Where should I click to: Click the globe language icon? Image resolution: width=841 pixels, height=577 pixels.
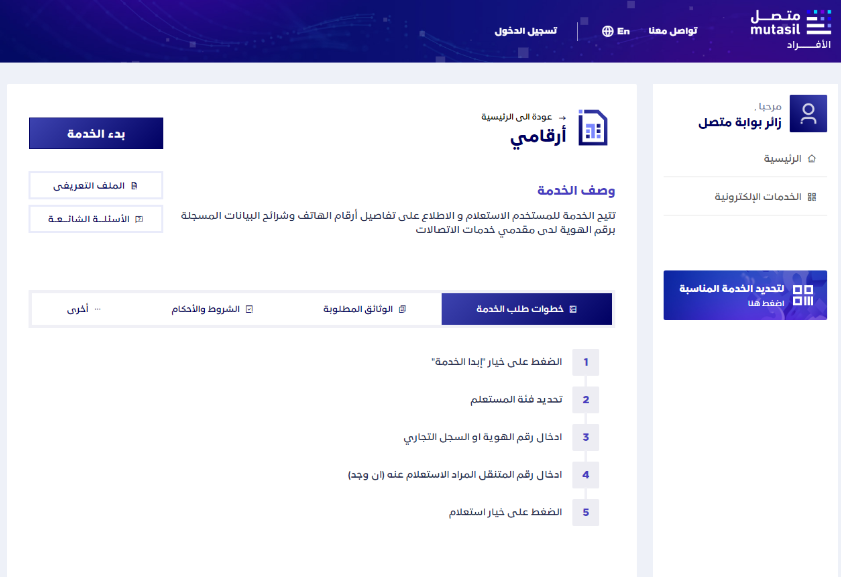(x=607, y=31)
